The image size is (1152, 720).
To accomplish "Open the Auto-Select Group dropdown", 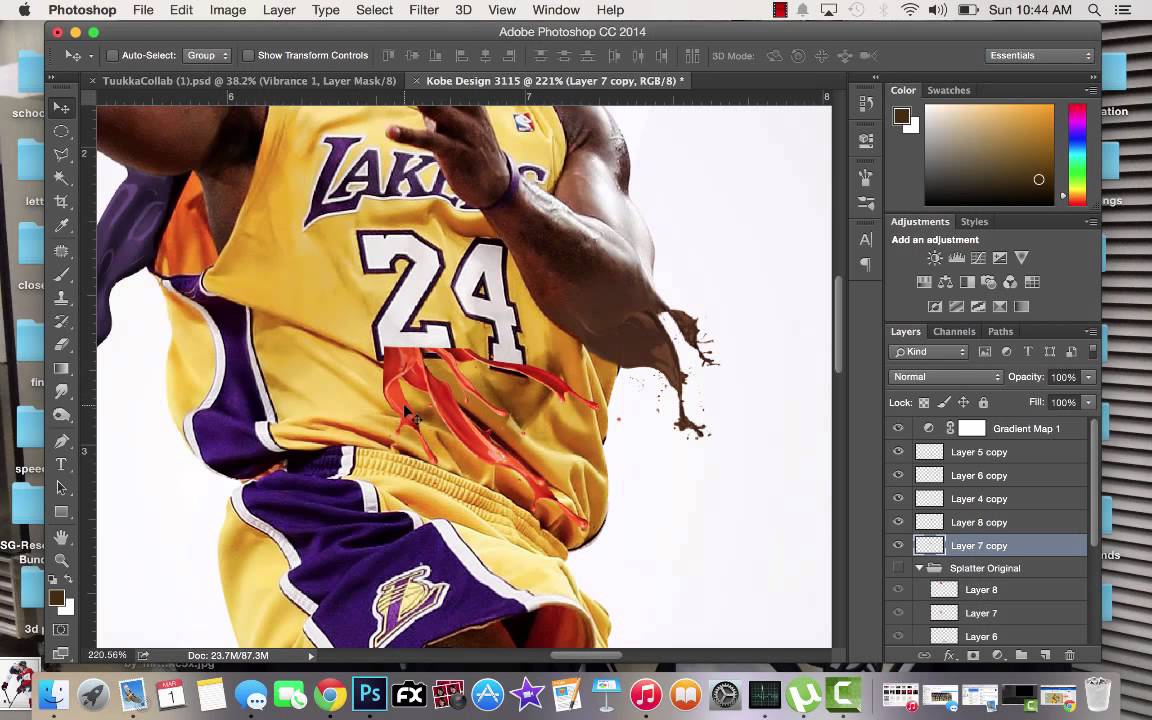I will pyautogui.click(x=207, y=56).
